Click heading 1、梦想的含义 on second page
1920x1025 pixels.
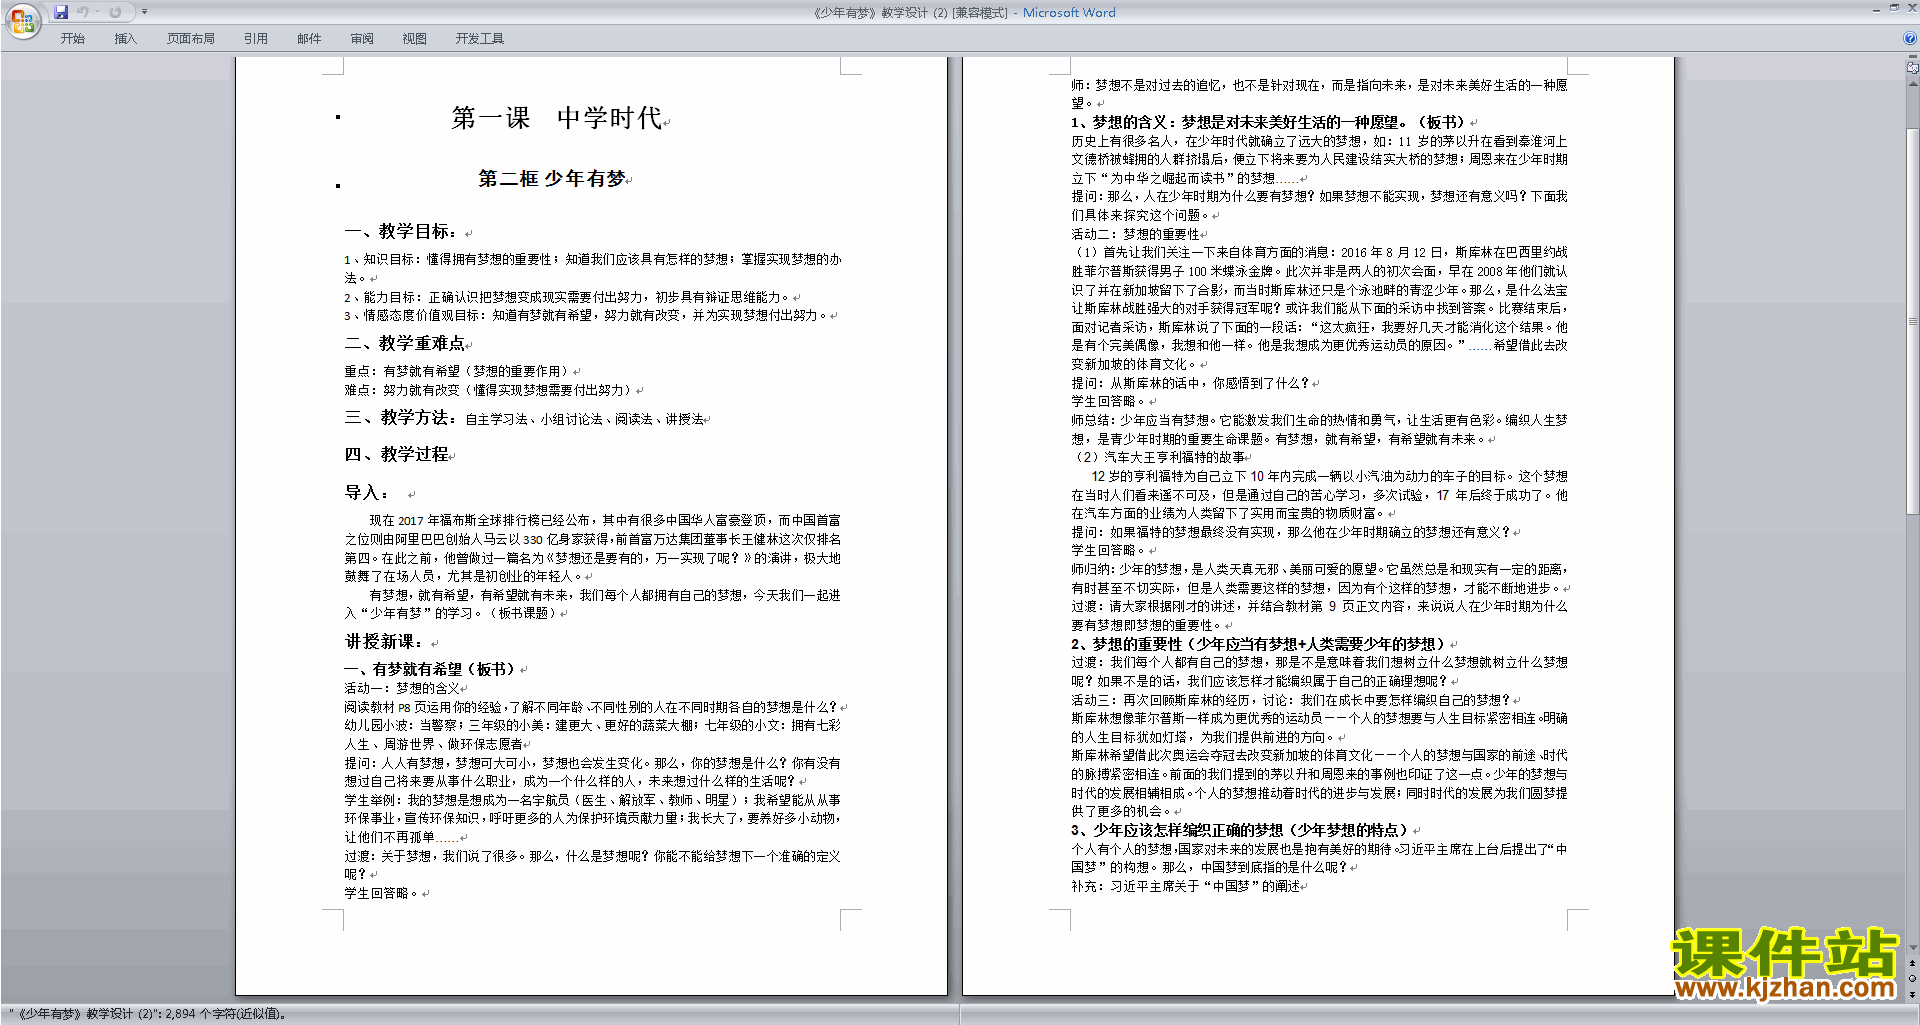point(1269,123)
